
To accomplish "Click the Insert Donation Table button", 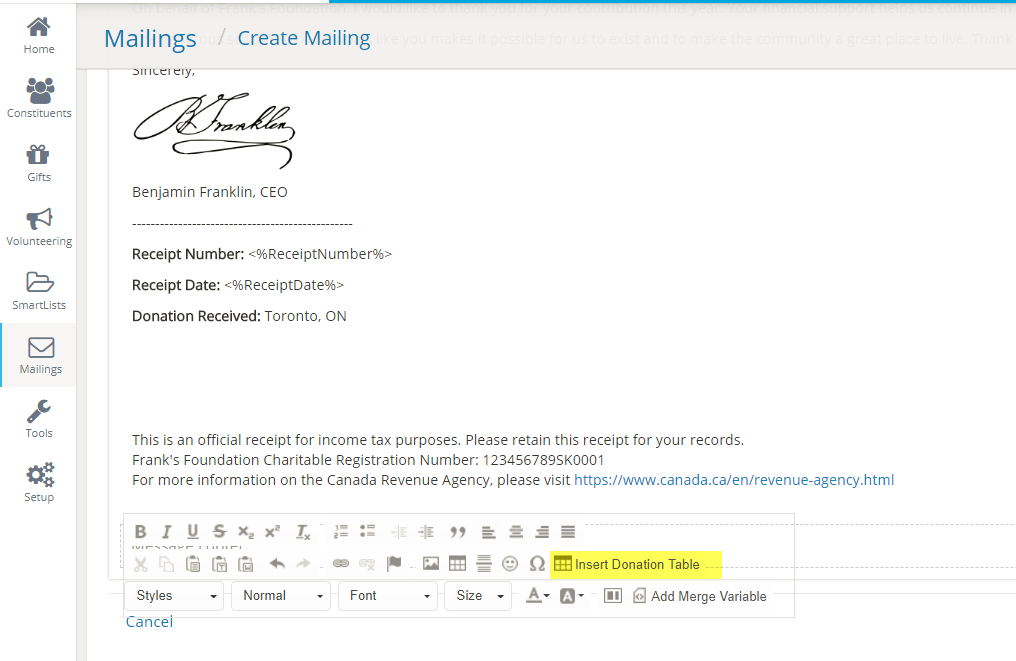I will click(627, 564).
